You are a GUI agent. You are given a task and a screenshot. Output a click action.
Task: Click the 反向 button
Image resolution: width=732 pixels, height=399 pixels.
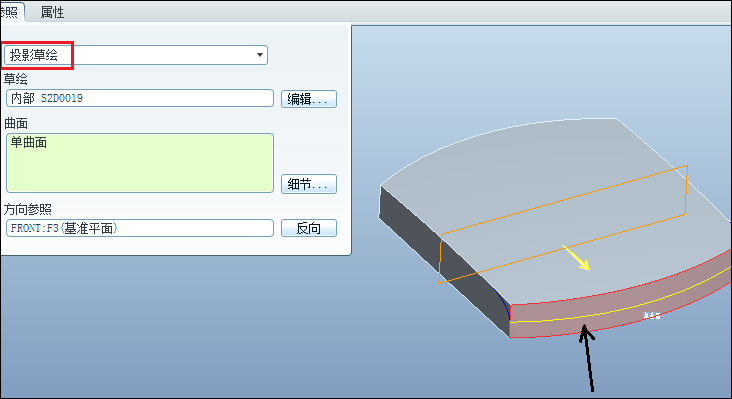(x=309, y=228)
